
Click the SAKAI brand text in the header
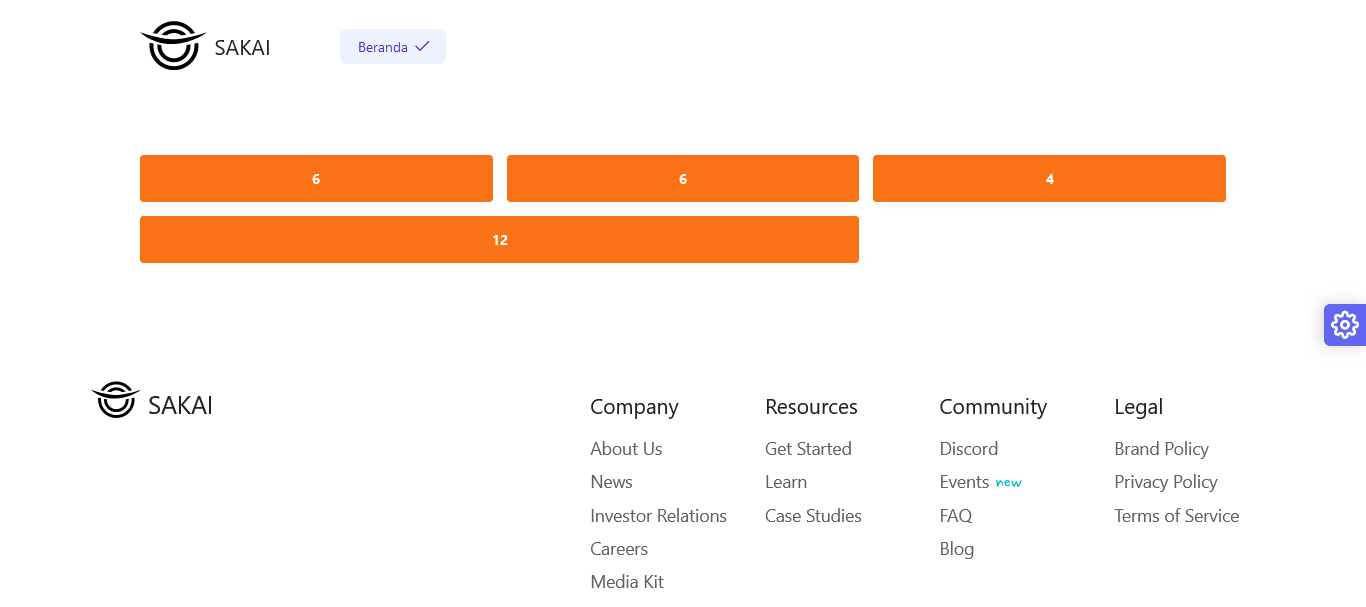click(242, 47)
